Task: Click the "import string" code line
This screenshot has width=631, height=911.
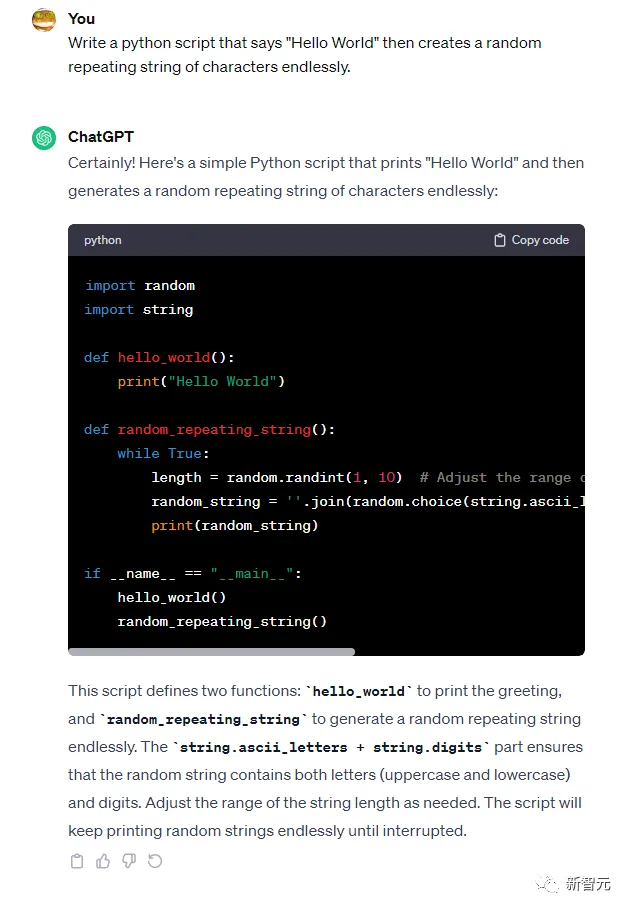Action: click(139, 309)
